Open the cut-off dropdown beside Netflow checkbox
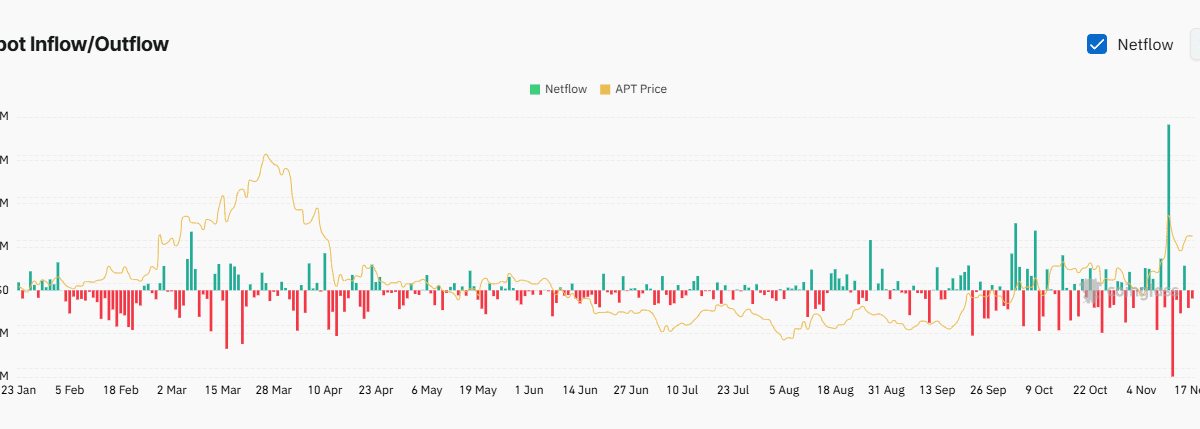1200x429 pixels. 1193,44
